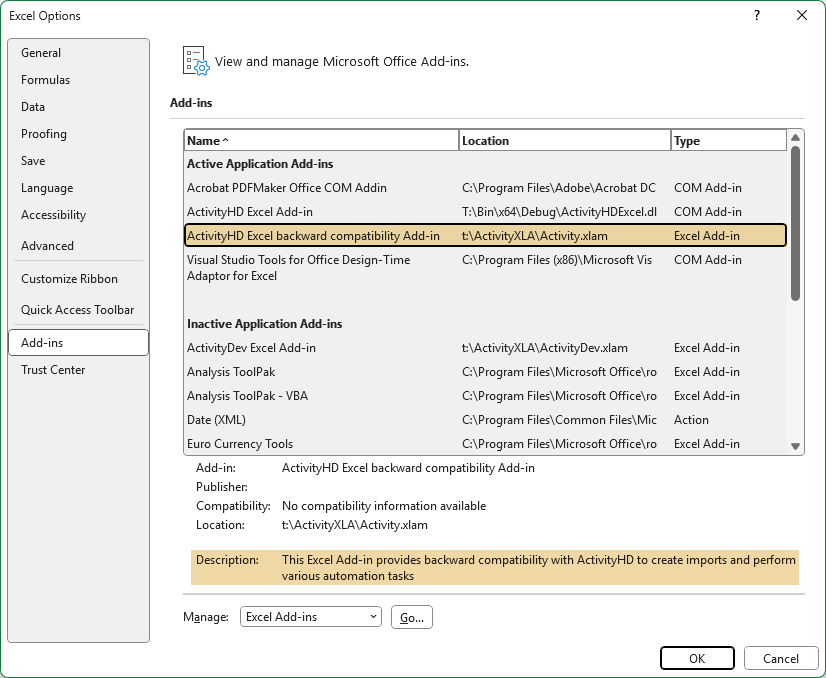Select Visual Studio Tools for Office row
Screen dimensions: 826x678
[485, 268]
